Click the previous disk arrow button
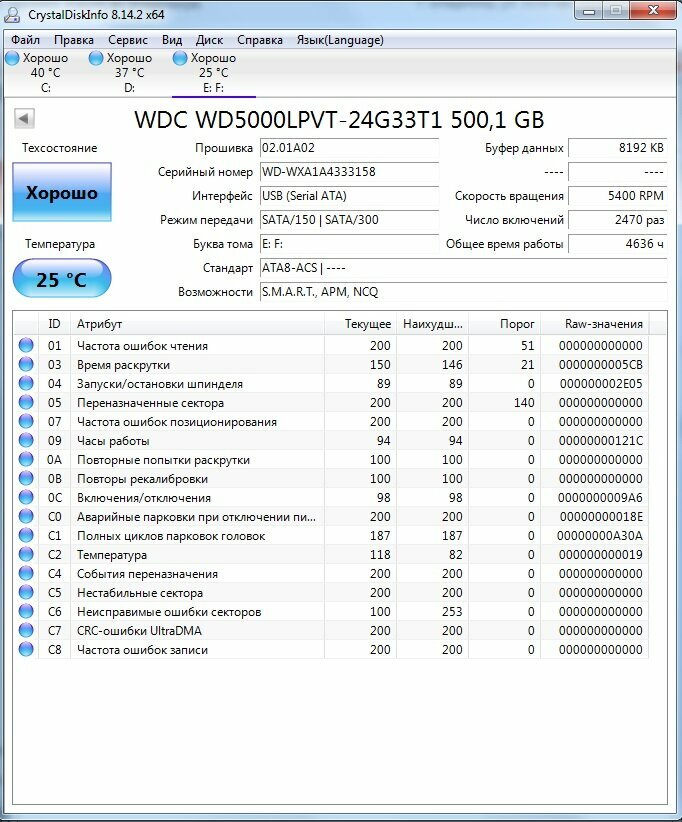682x822 pixels. (x=24, y=118)
